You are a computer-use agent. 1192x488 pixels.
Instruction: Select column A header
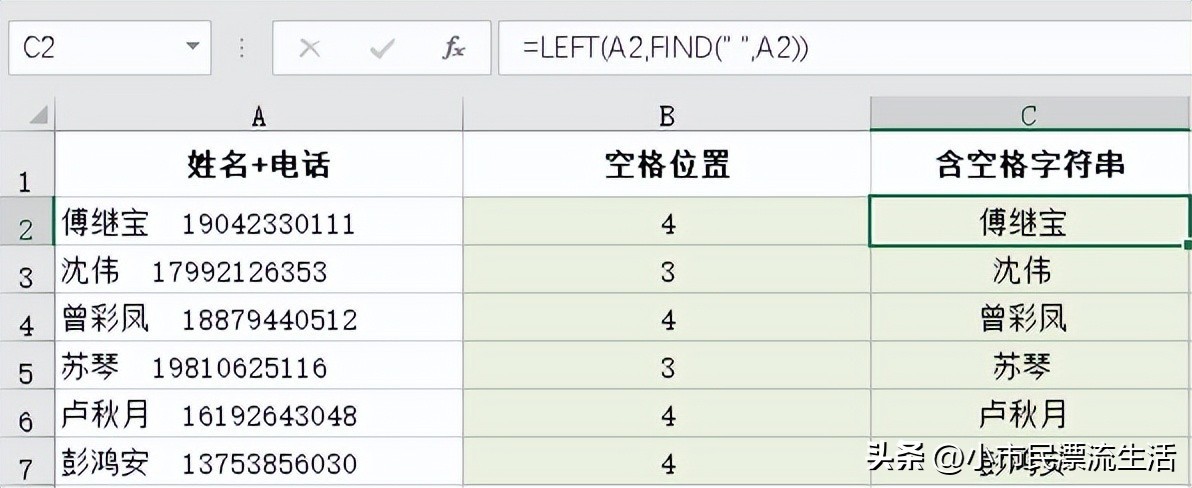coord(258,116)
